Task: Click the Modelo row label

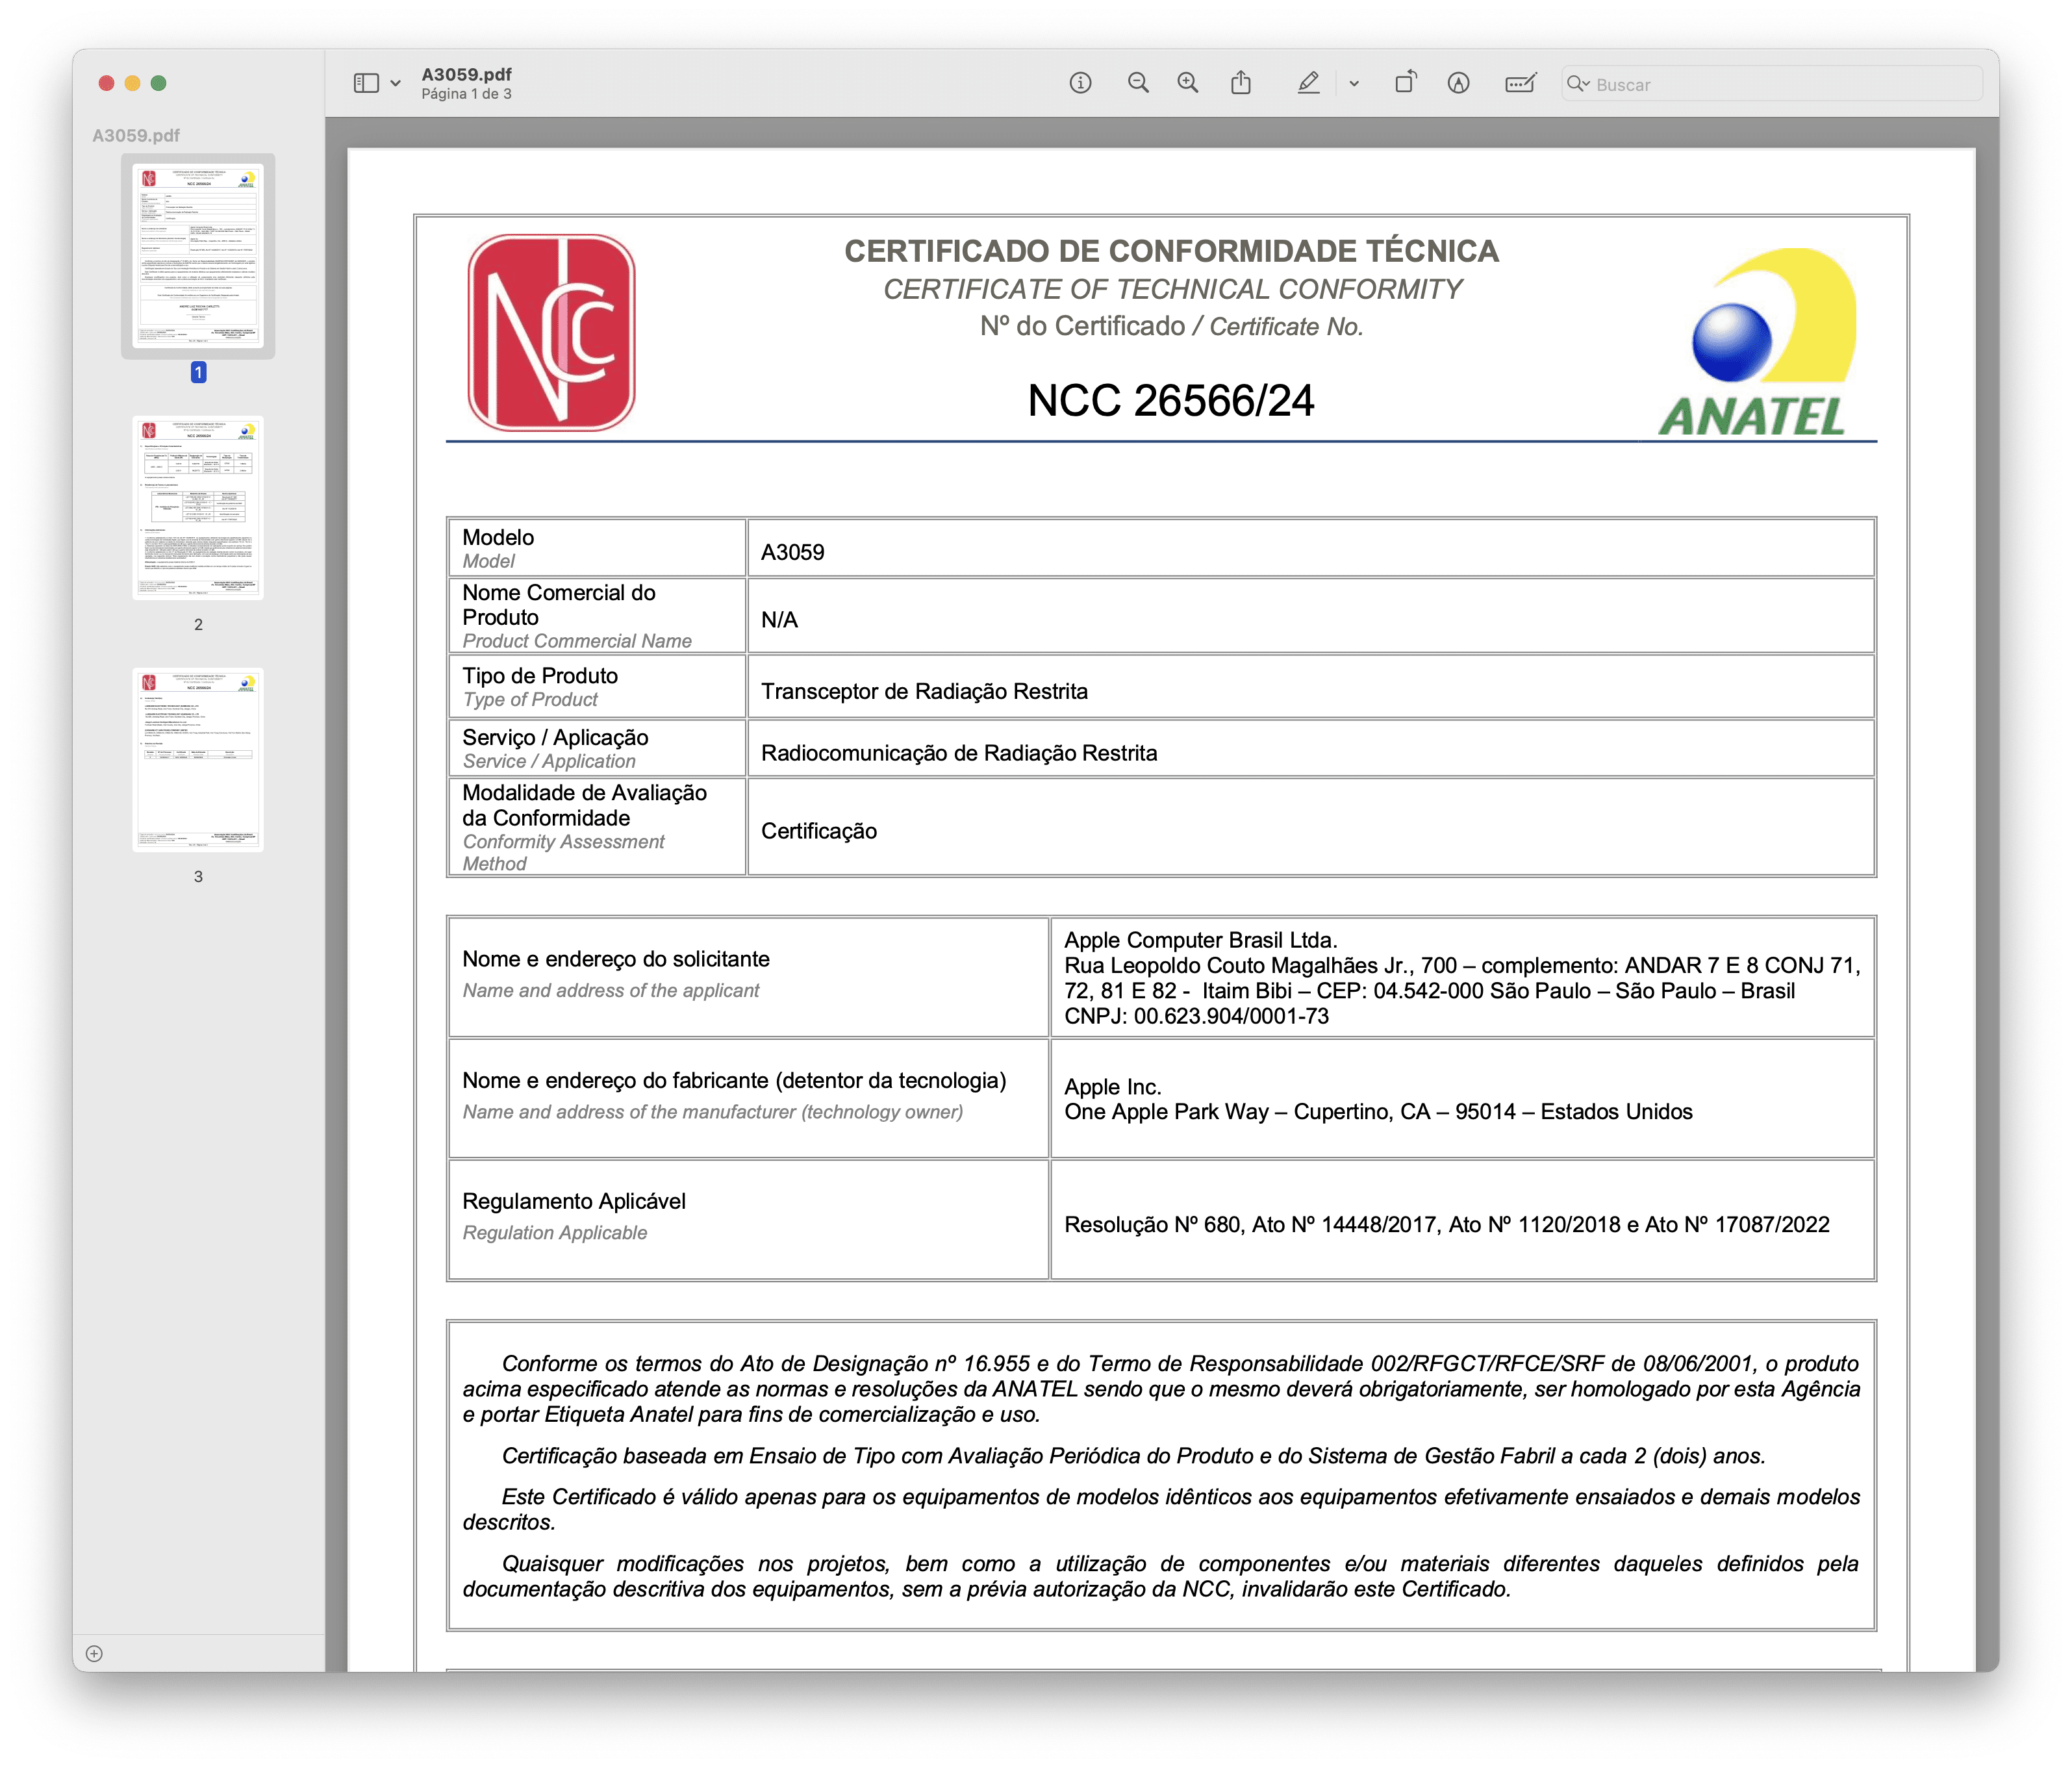Action: (498, 537)
